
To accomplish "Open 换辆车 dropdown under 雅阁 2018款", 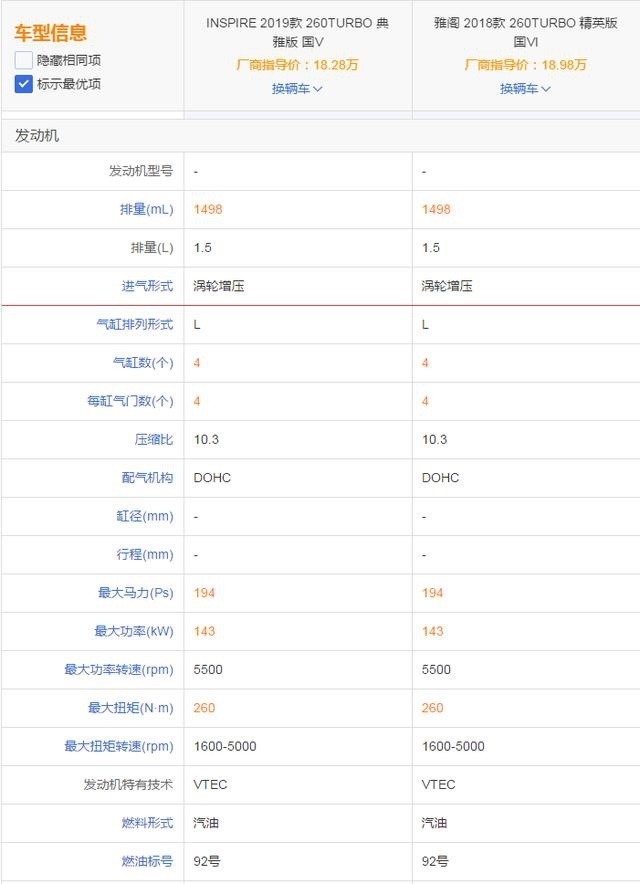I will (x=525, y=89).
